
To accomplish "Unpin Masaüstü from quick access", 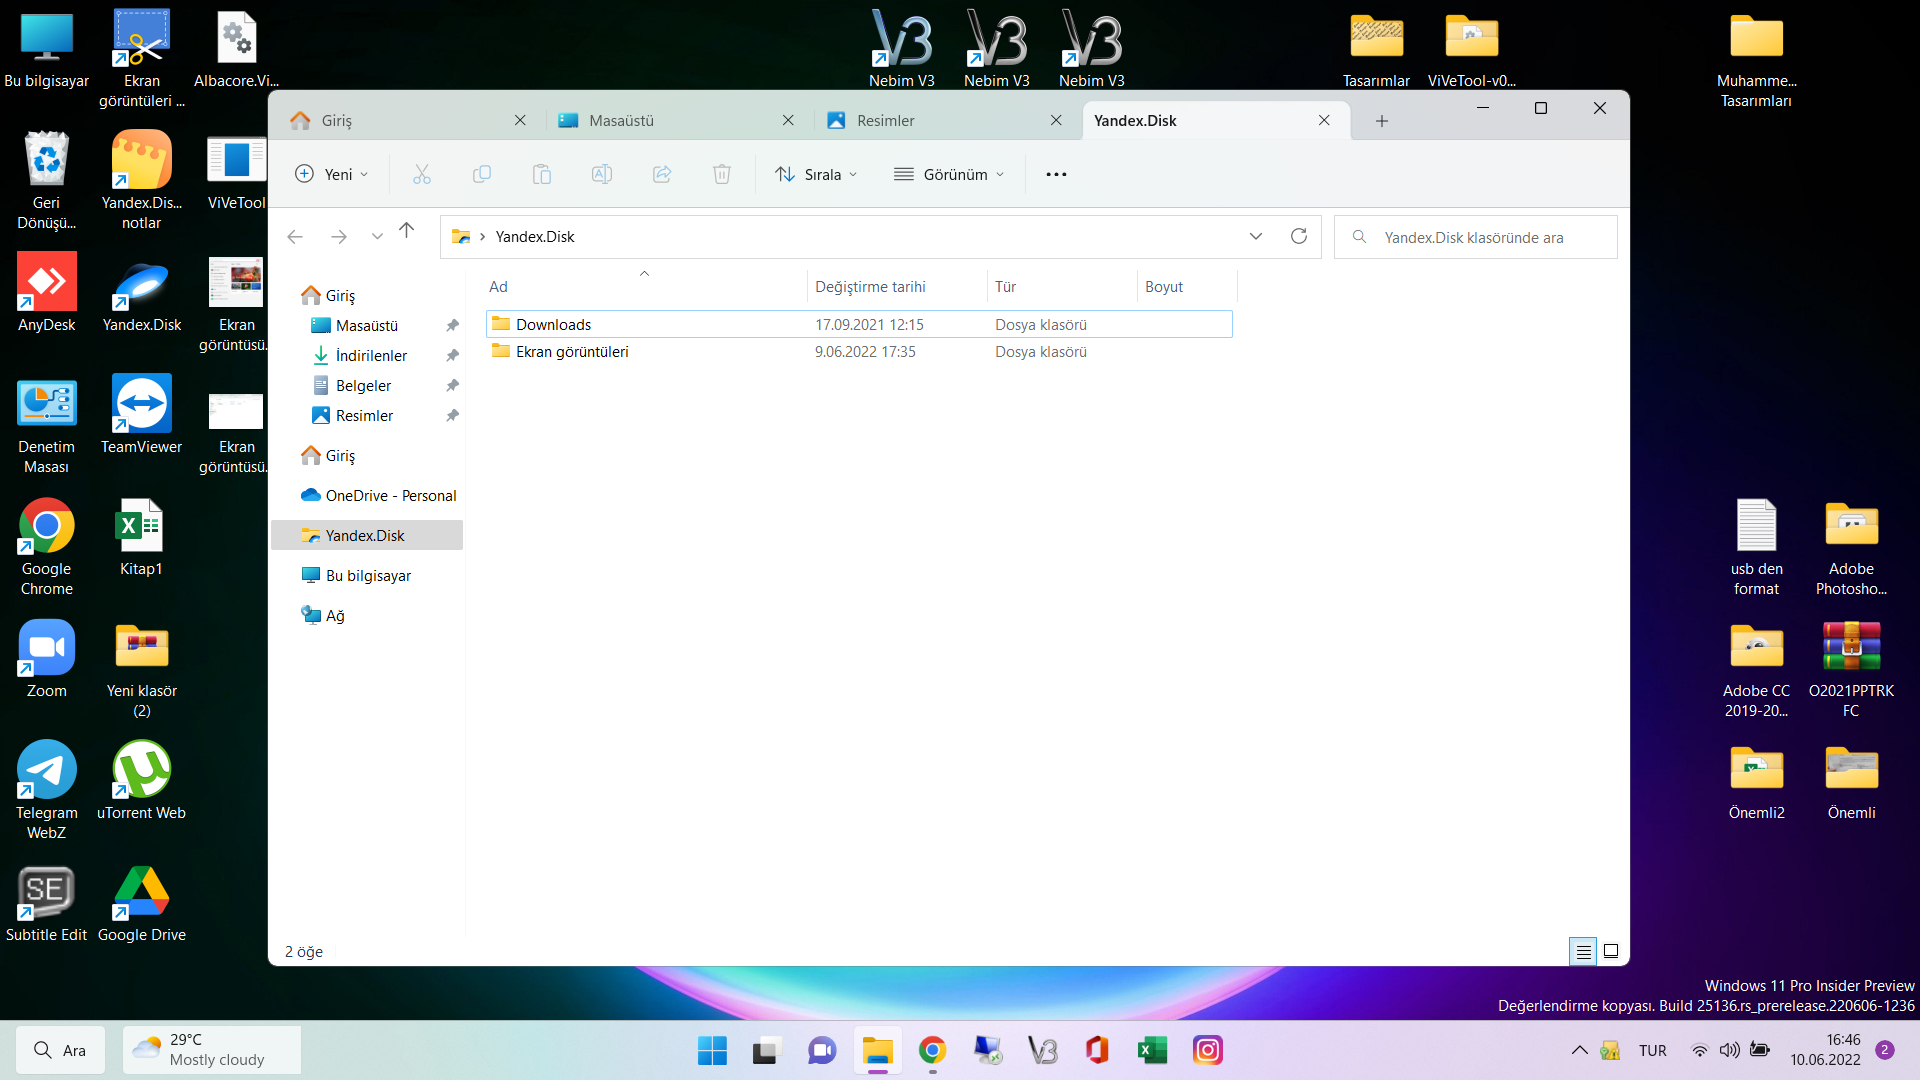I will click(452, 325).
